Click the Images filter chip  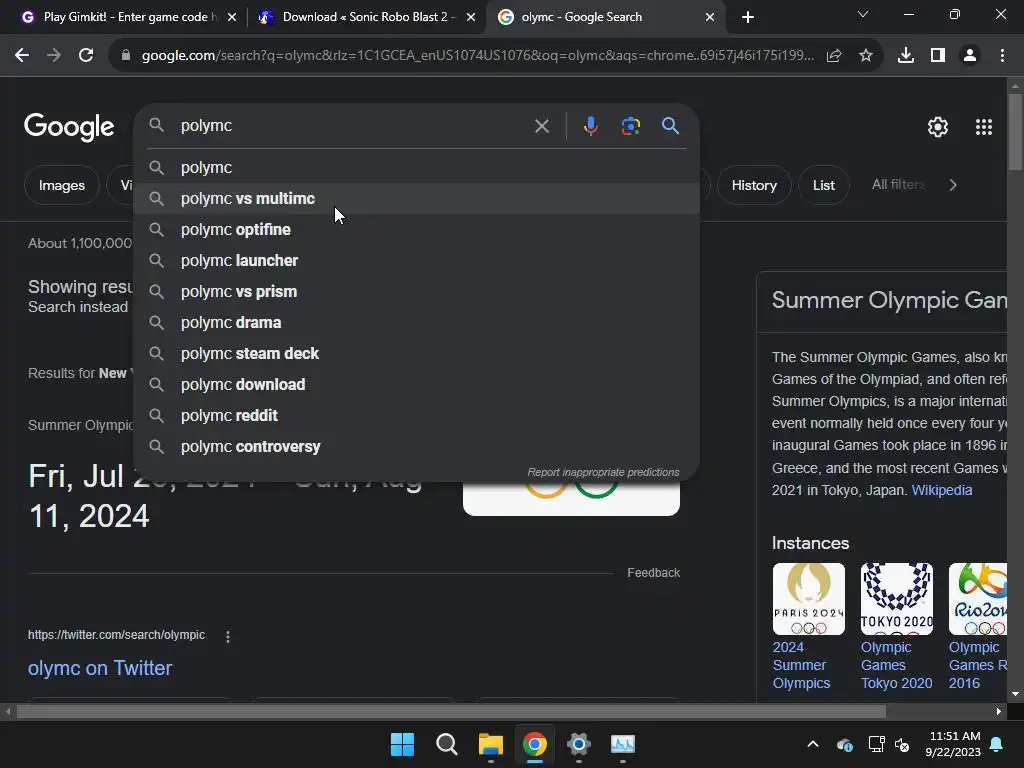coord(61,185)
